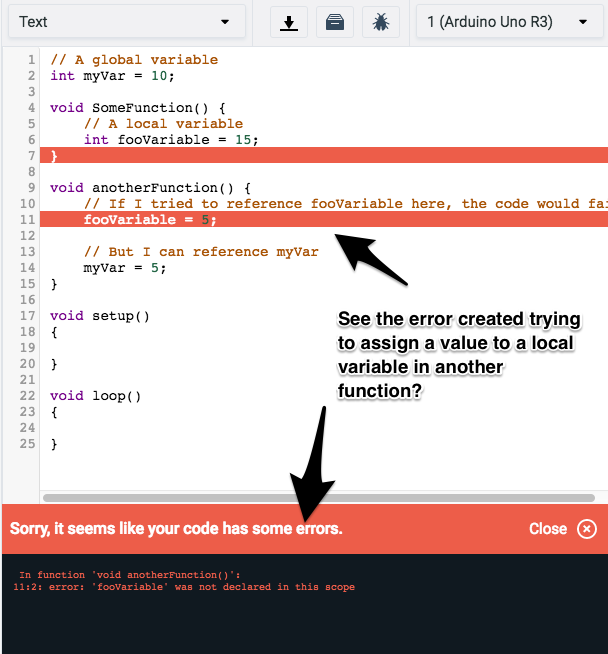Click the download code icon
The width and height of the screenshot is (608, 654).
click(x=289, y=22)
